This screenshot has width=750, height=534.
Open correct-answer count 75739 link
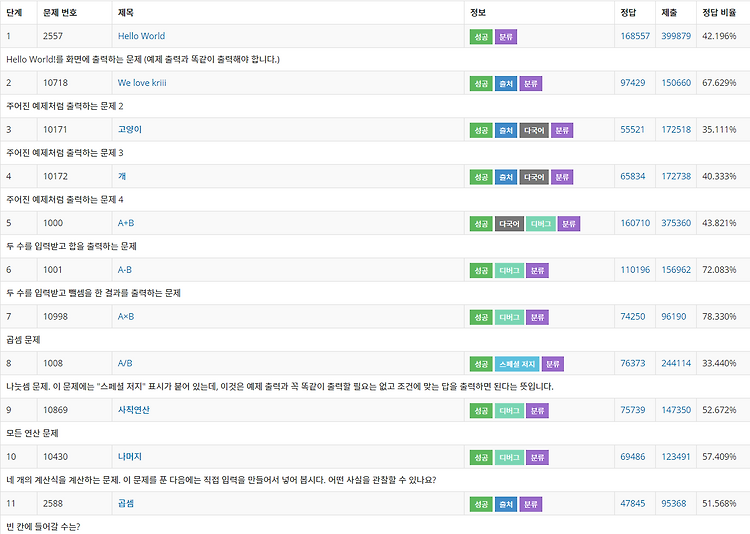632,410
